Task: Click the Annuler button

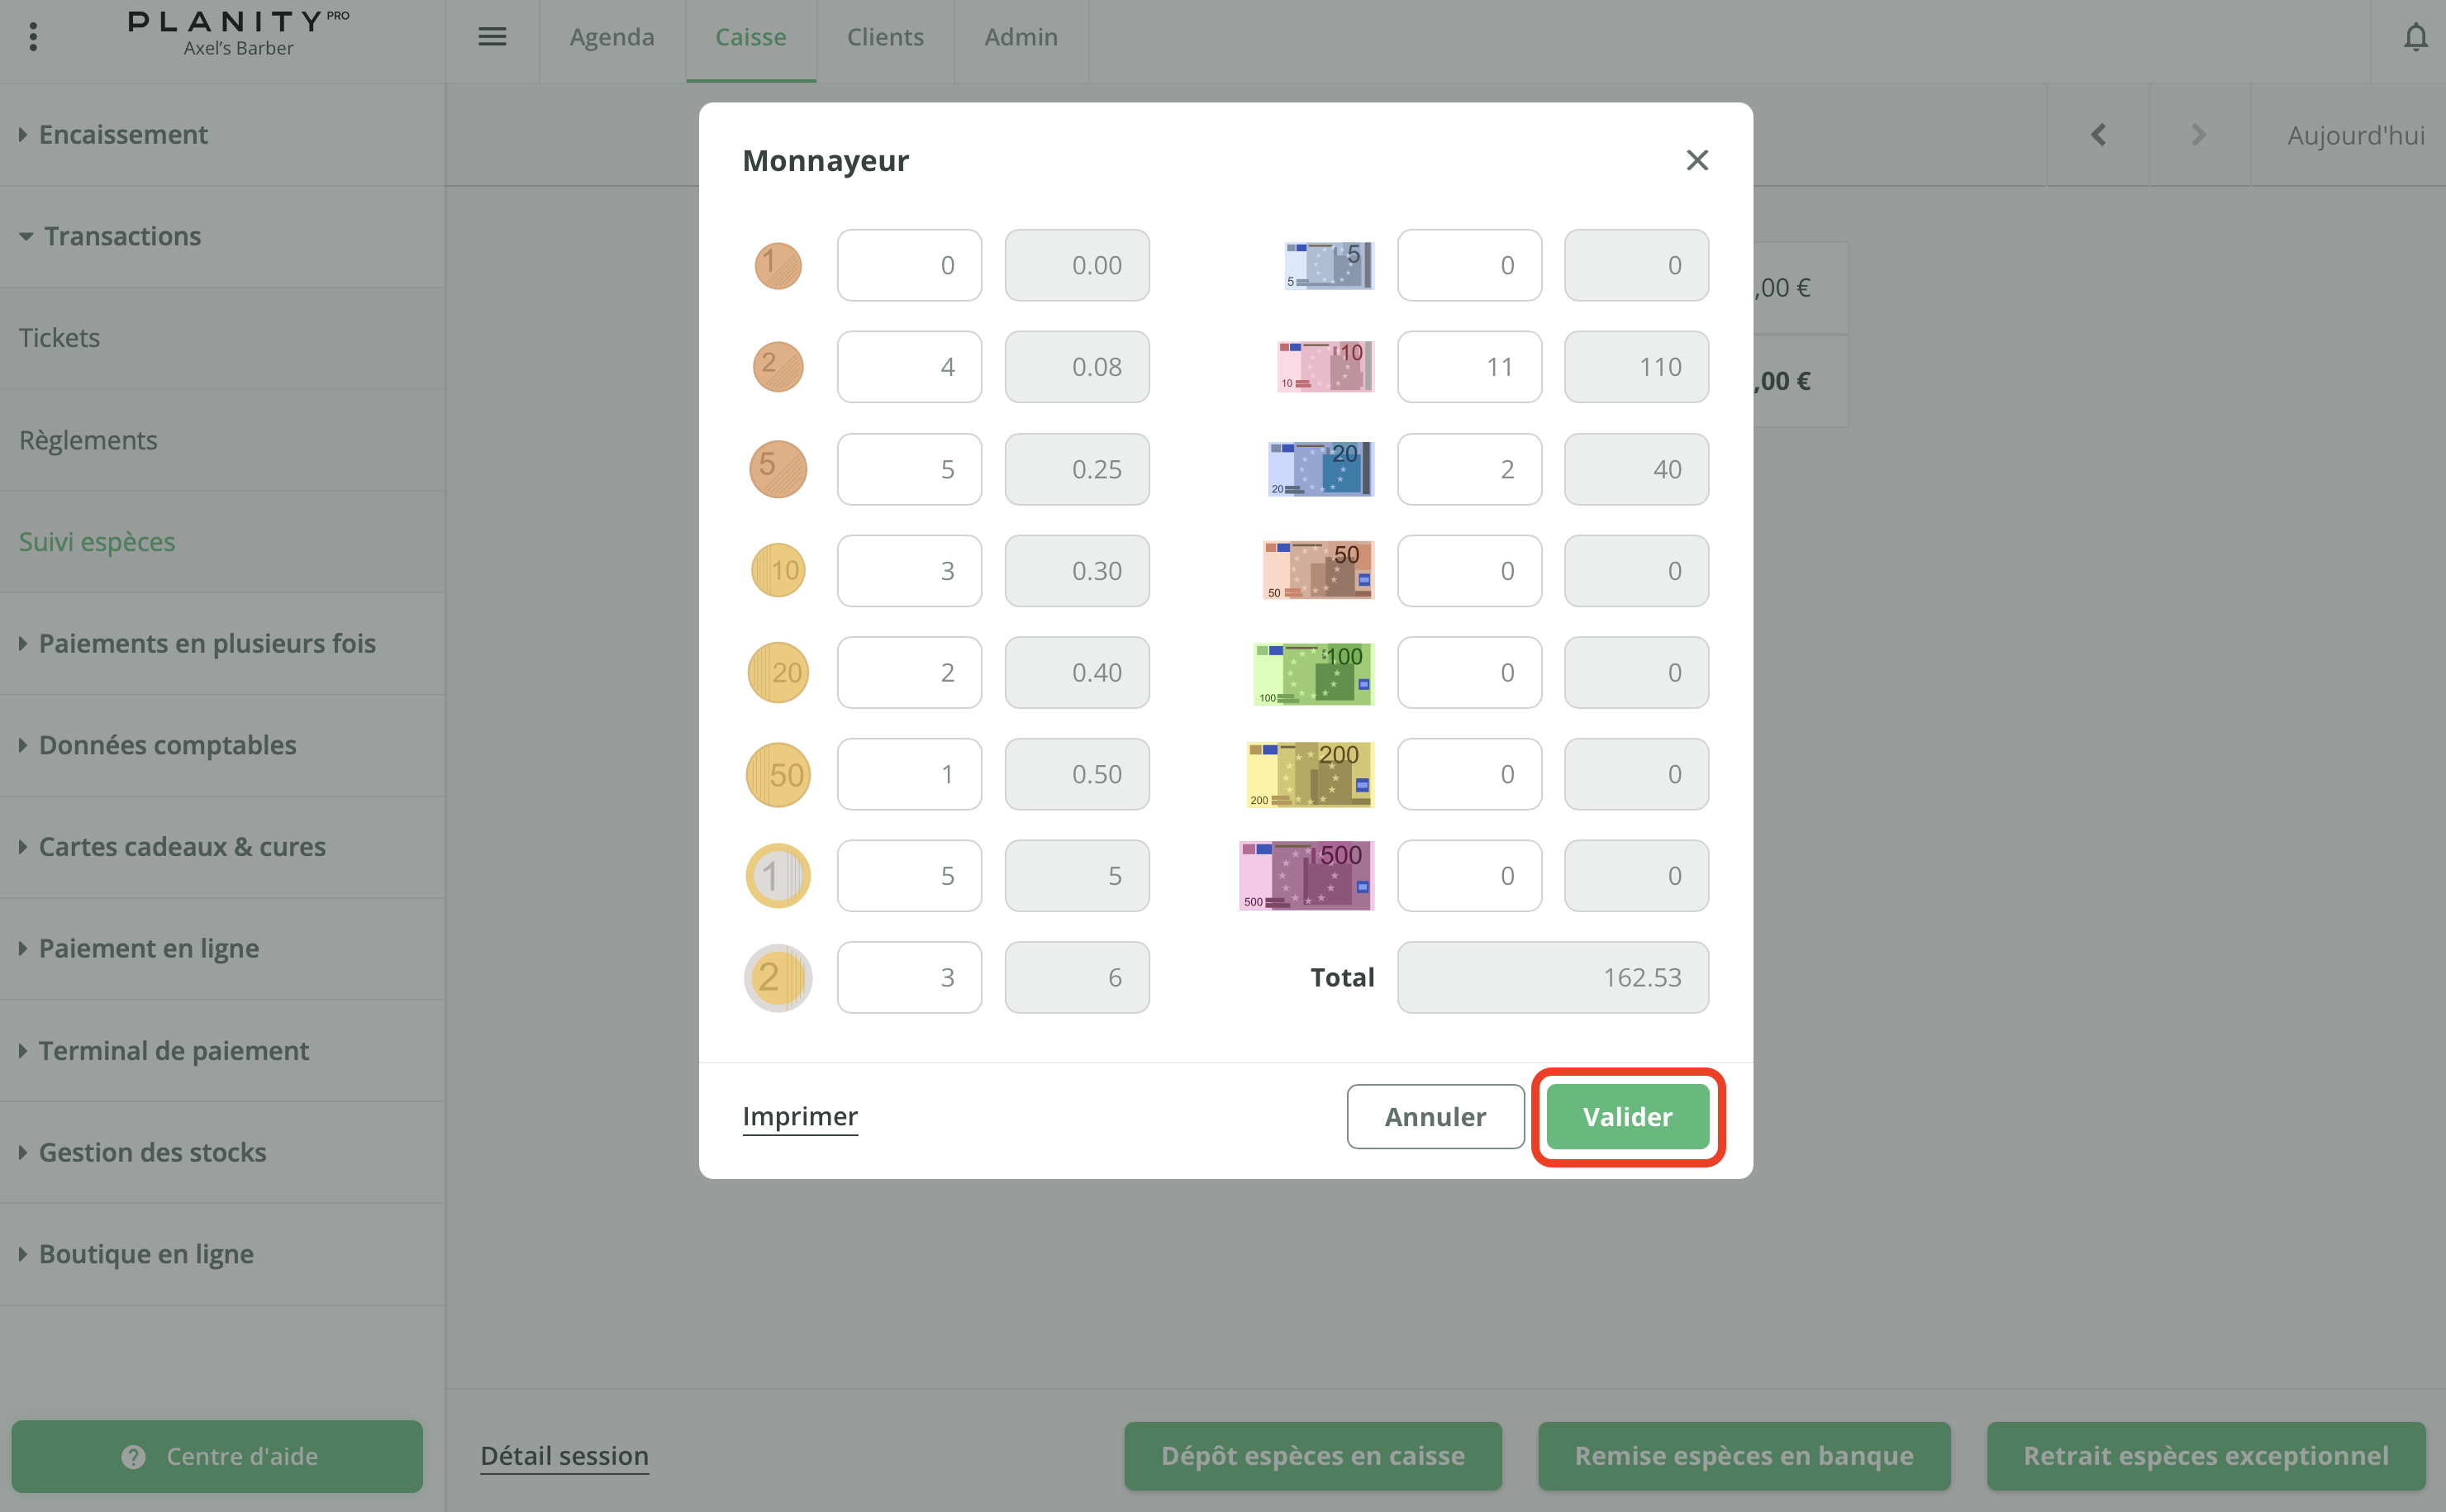Action: click(1434, 1116)
